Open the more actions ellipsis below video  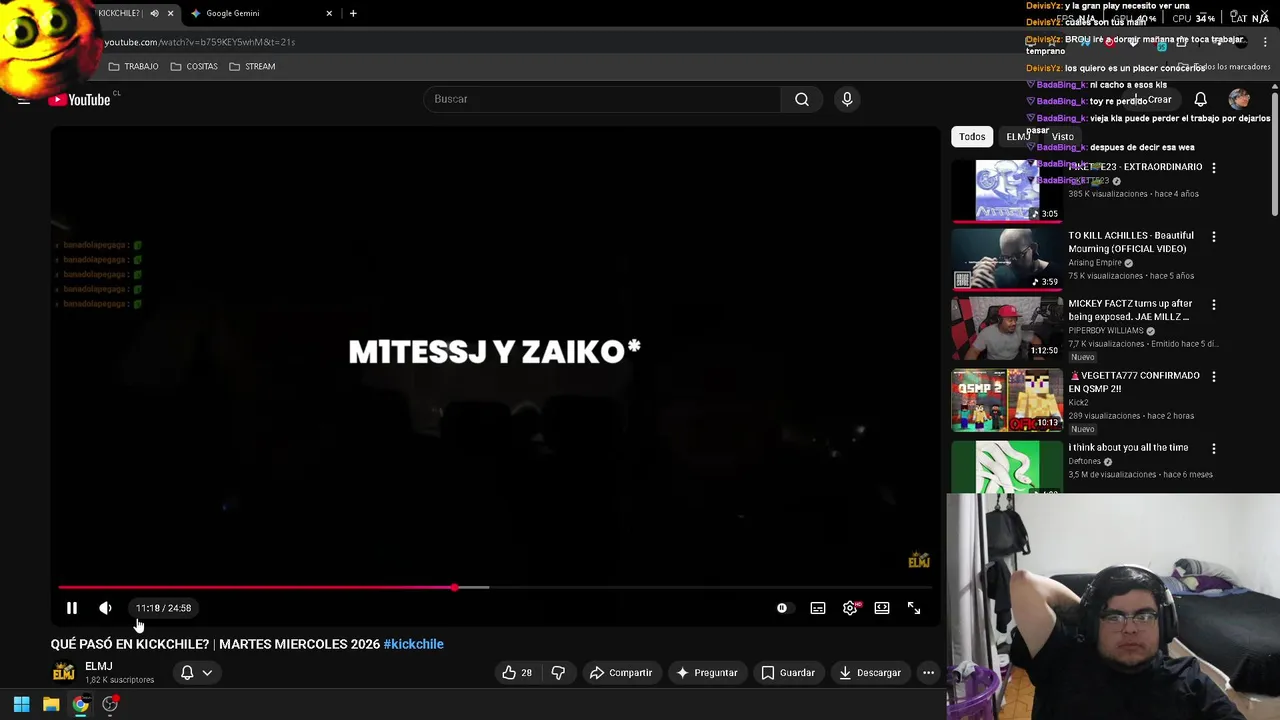[x=928, y=673]
